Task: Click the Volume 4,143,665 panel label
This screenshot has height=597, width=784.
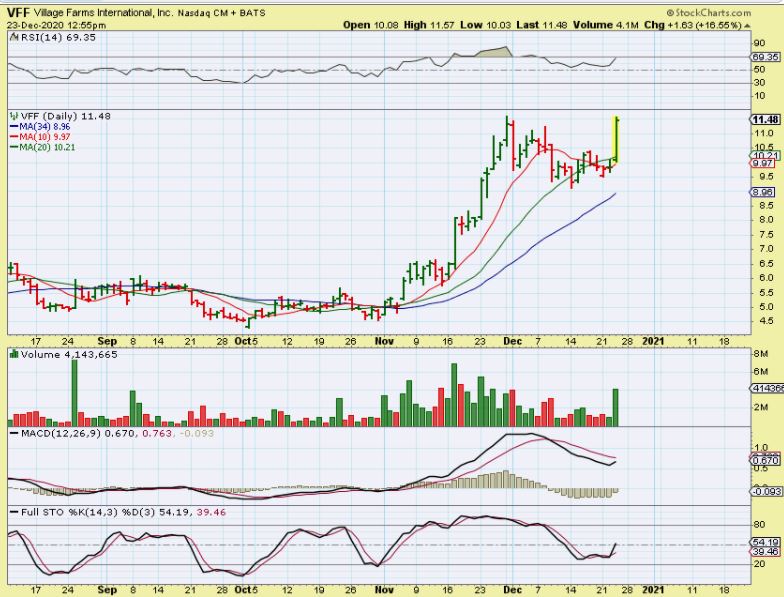Action: coord(69,354)
